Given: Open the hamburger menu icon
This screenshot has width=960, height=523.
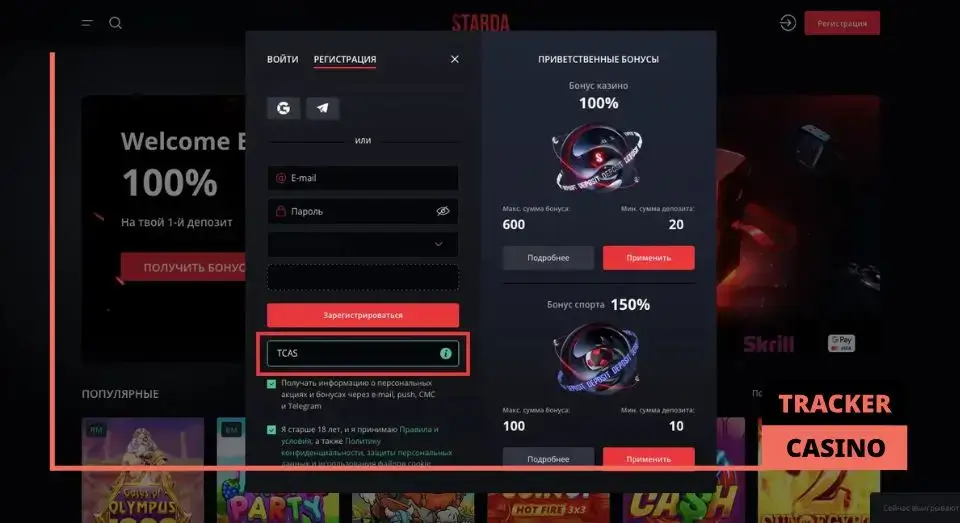Looking at the screenshot, I should coord(87,23).
